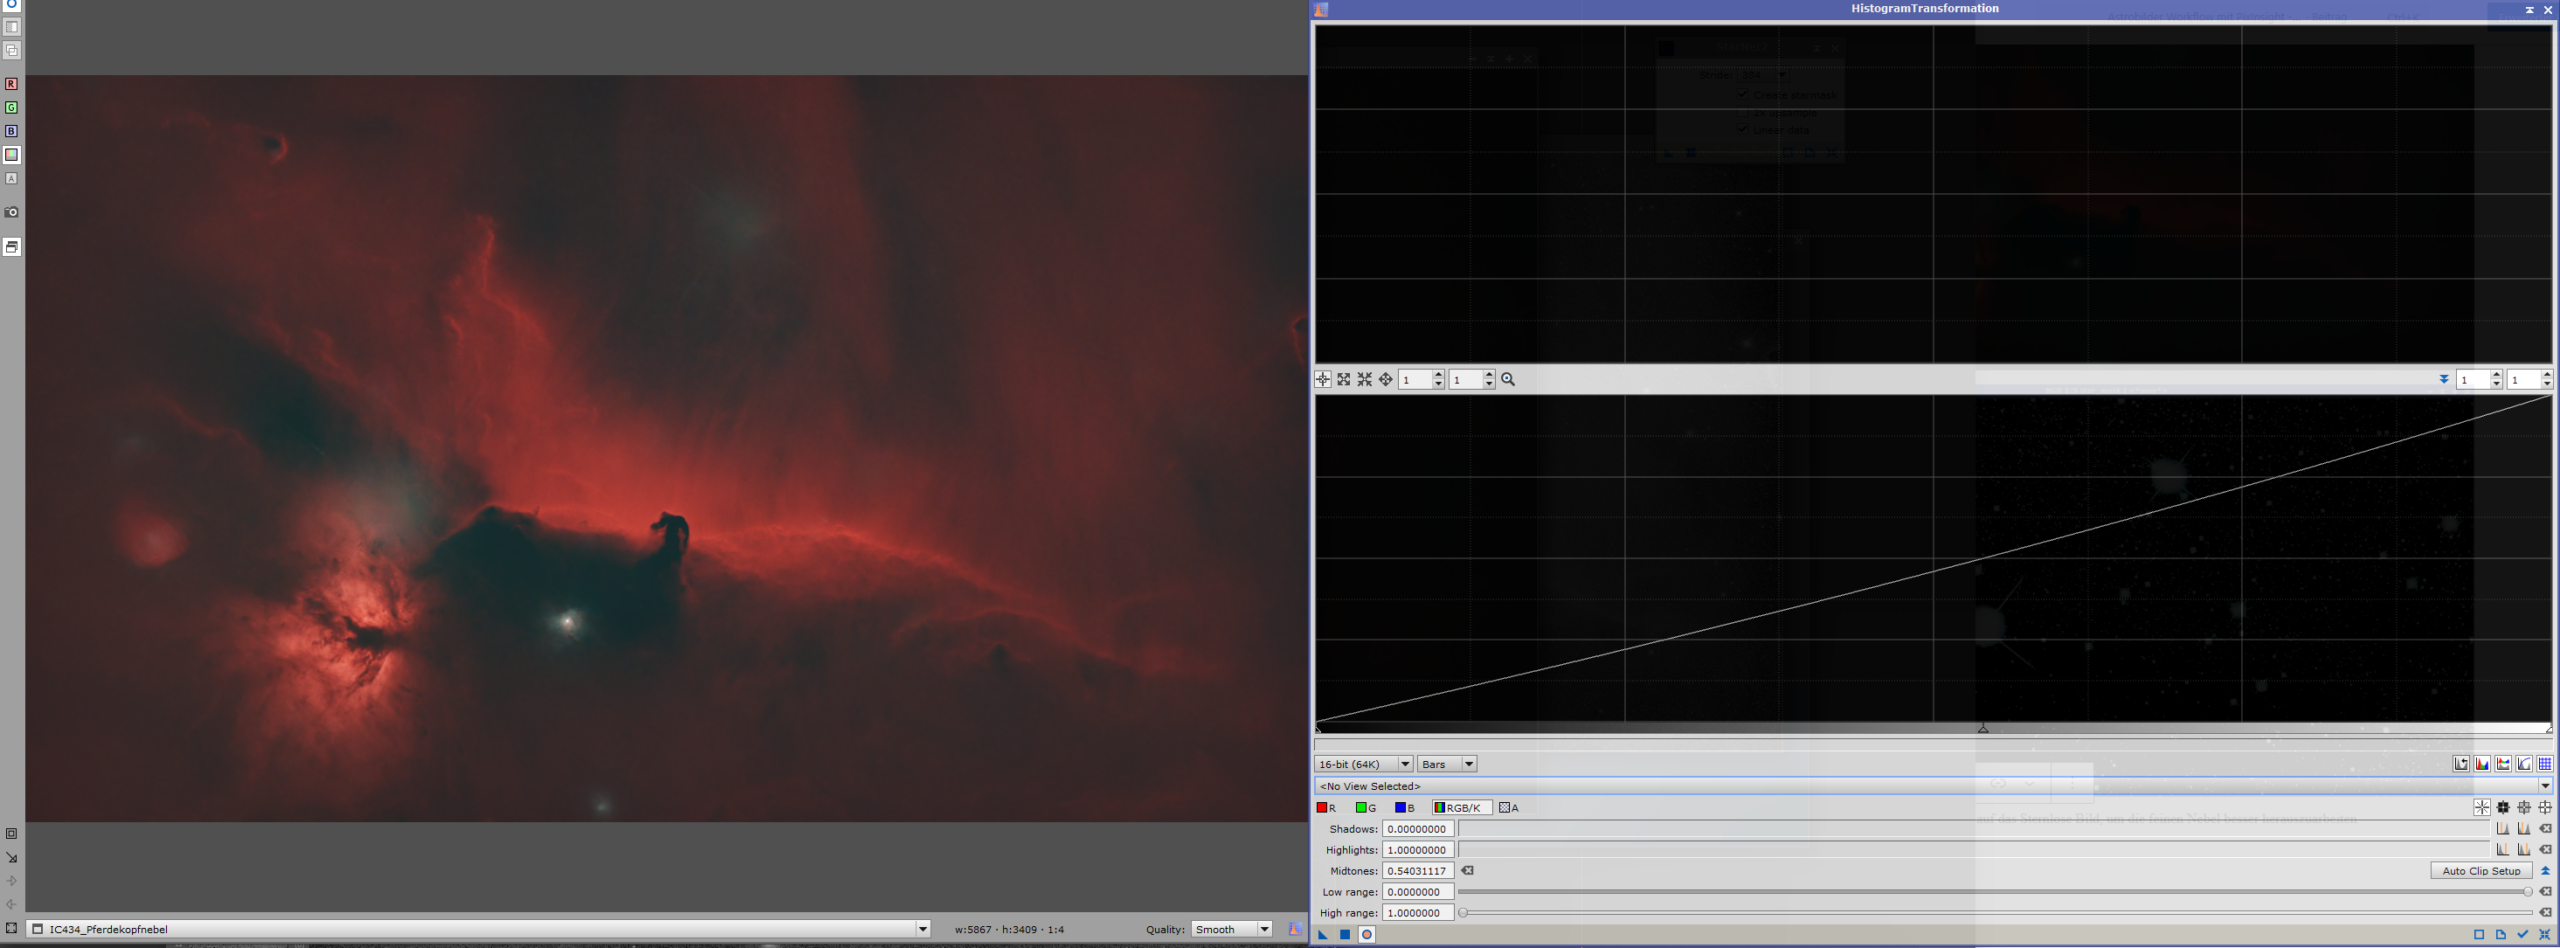Click the blue triangle new instance icon
The image size is (2560, 948).
[x=1323, y=935]
